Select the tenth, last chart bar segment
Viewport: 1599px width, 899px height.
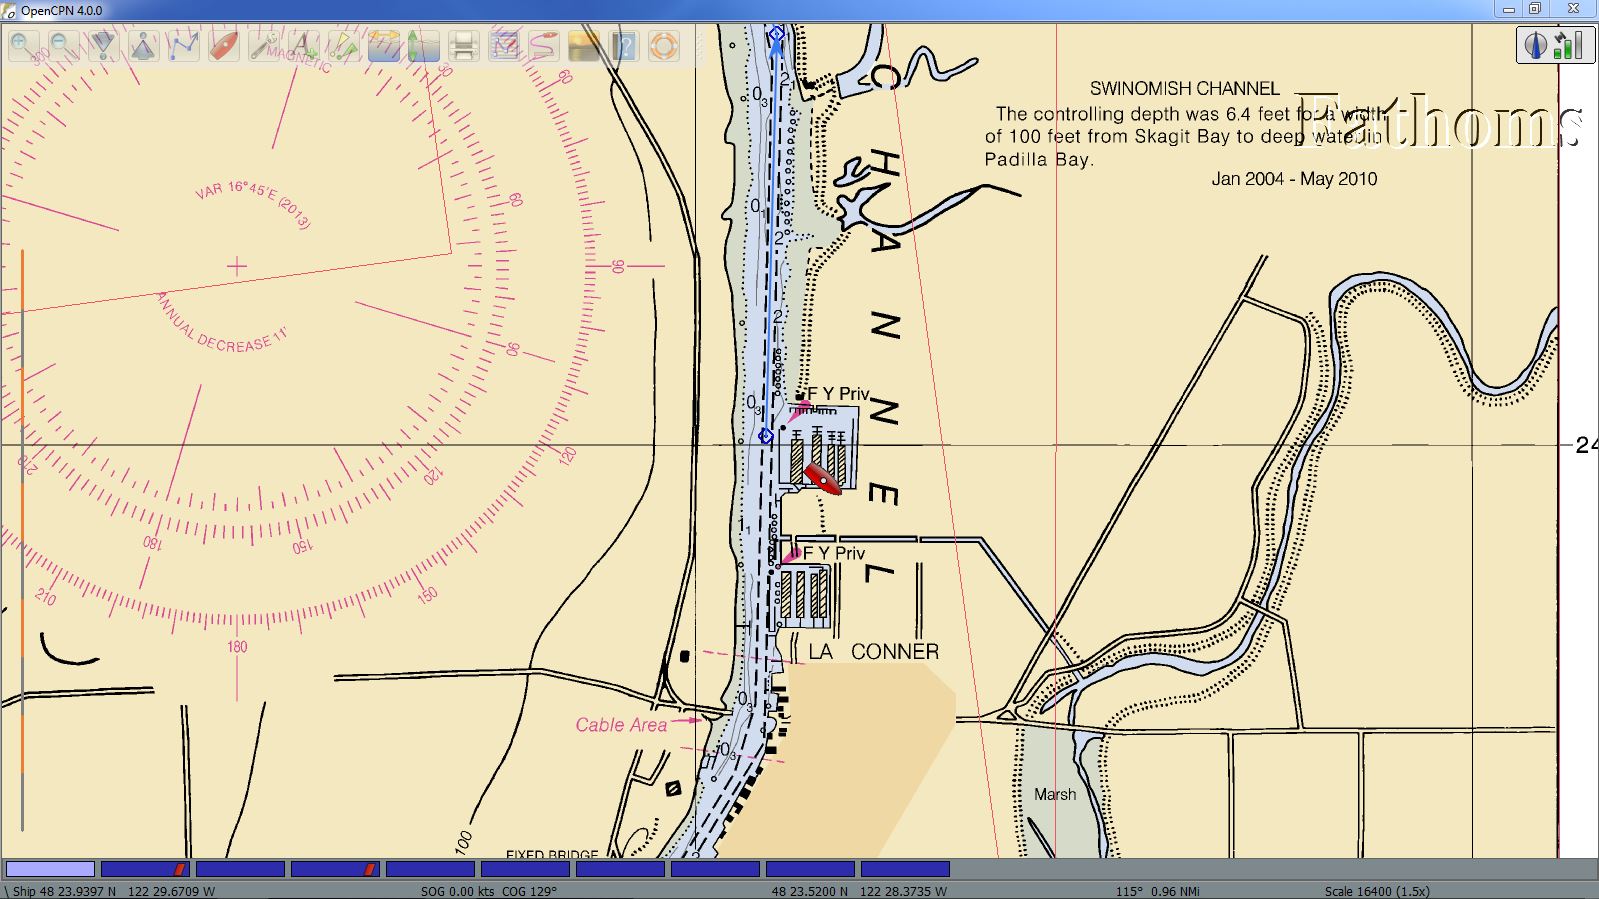pos(905,869)
